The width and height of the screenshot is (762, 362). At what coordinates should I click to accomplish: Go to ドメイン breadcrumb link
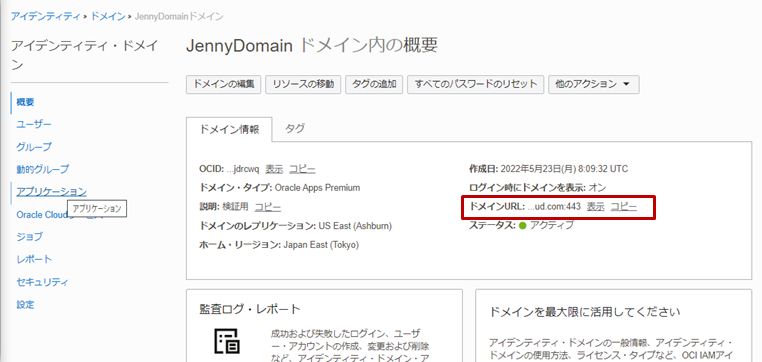[107, 17]
